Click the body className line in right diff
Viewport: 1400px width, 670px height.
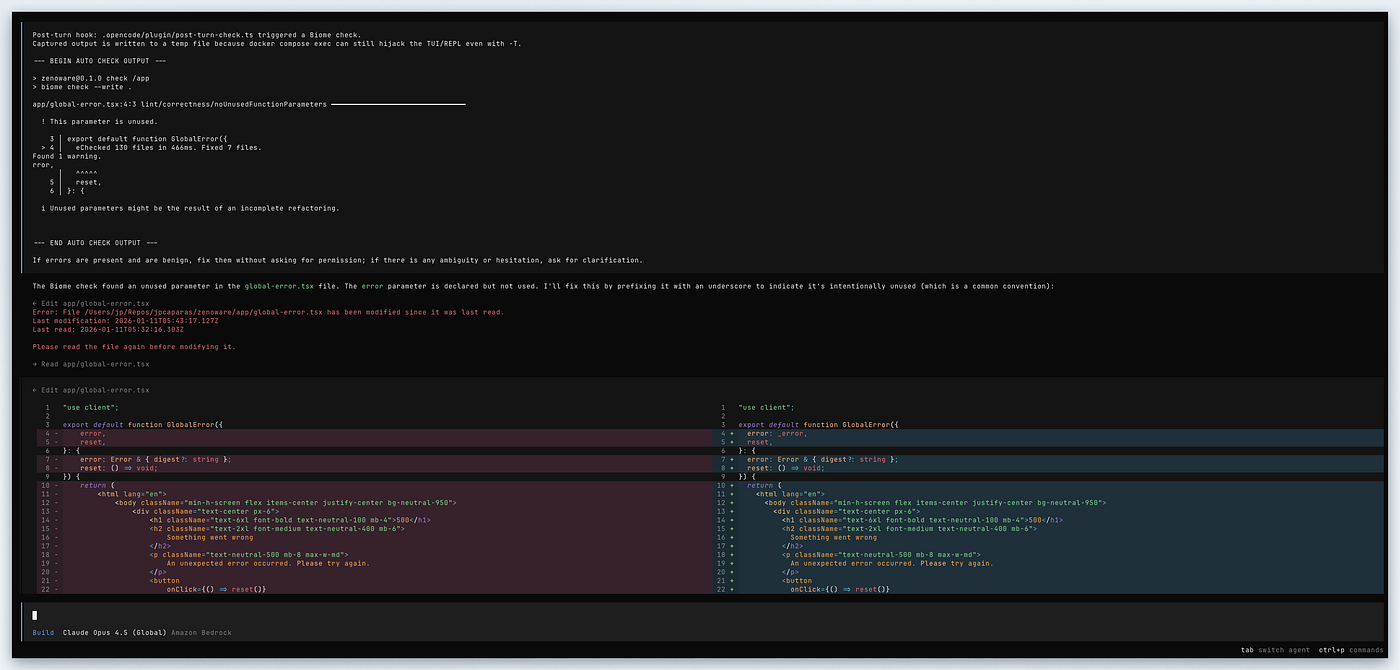click(935, 503)
